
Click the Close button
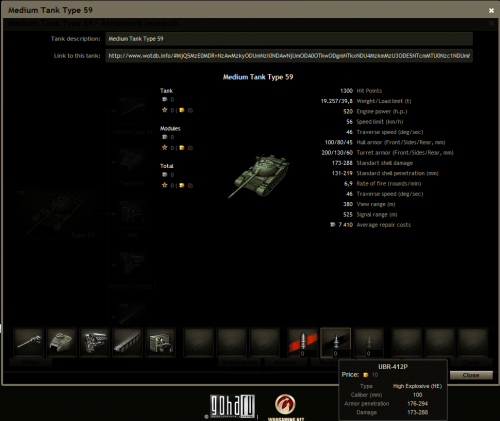[x=471, y=375]
